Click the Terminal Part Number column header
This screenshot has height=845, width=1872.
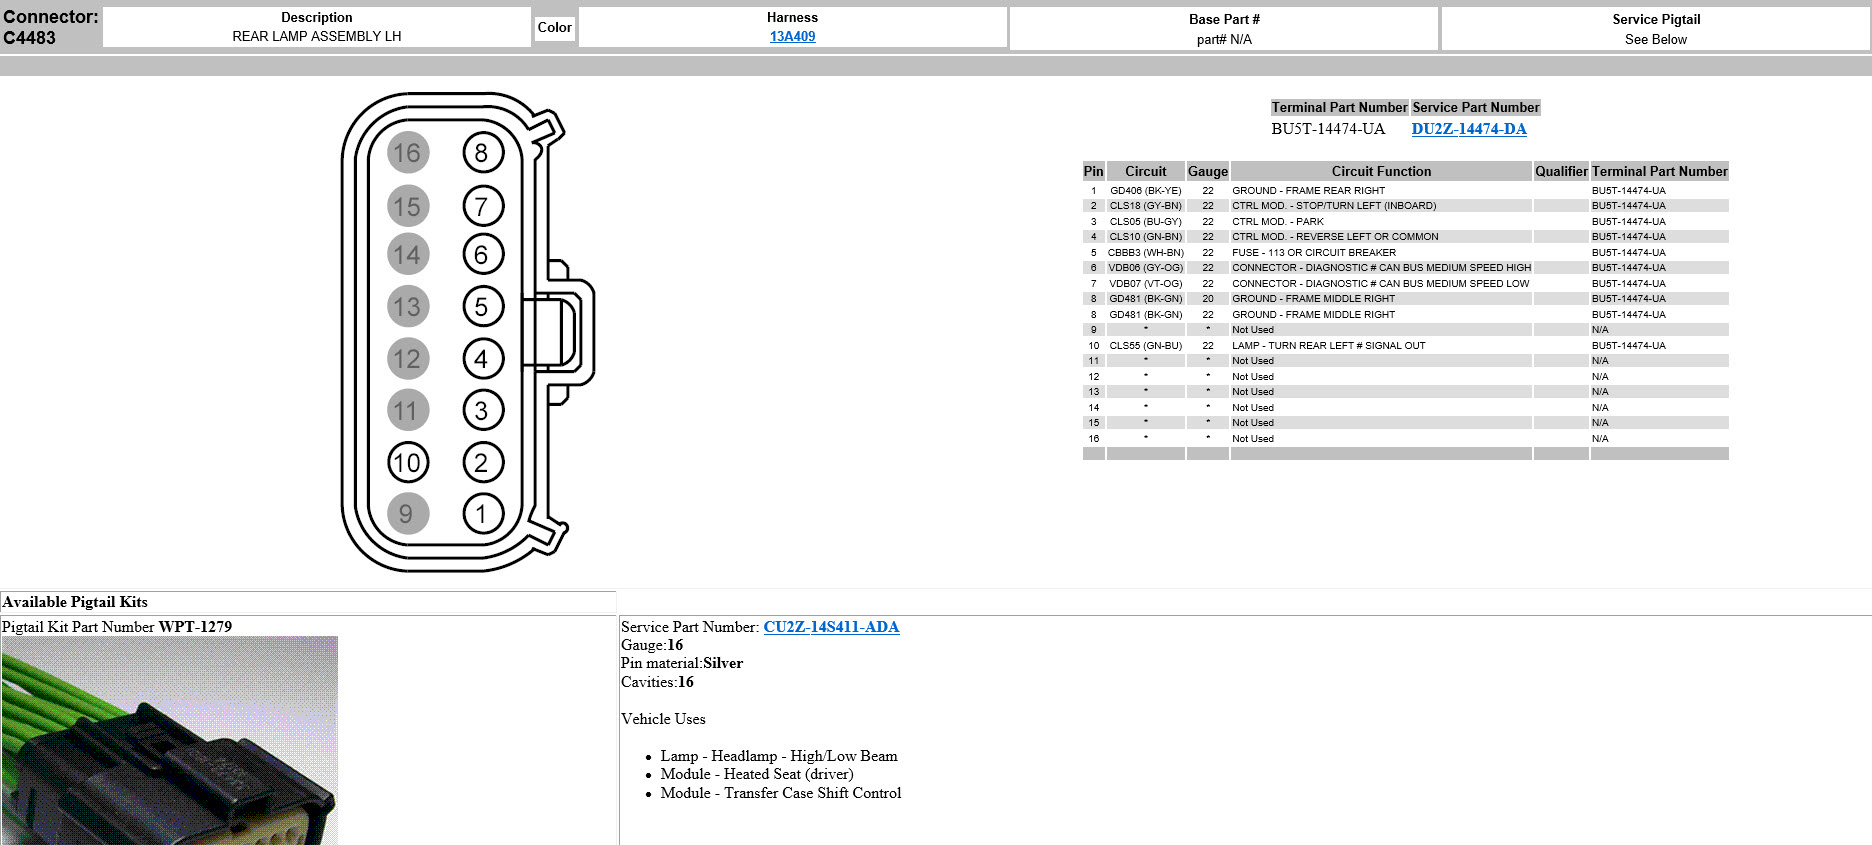pos(1659,171)
